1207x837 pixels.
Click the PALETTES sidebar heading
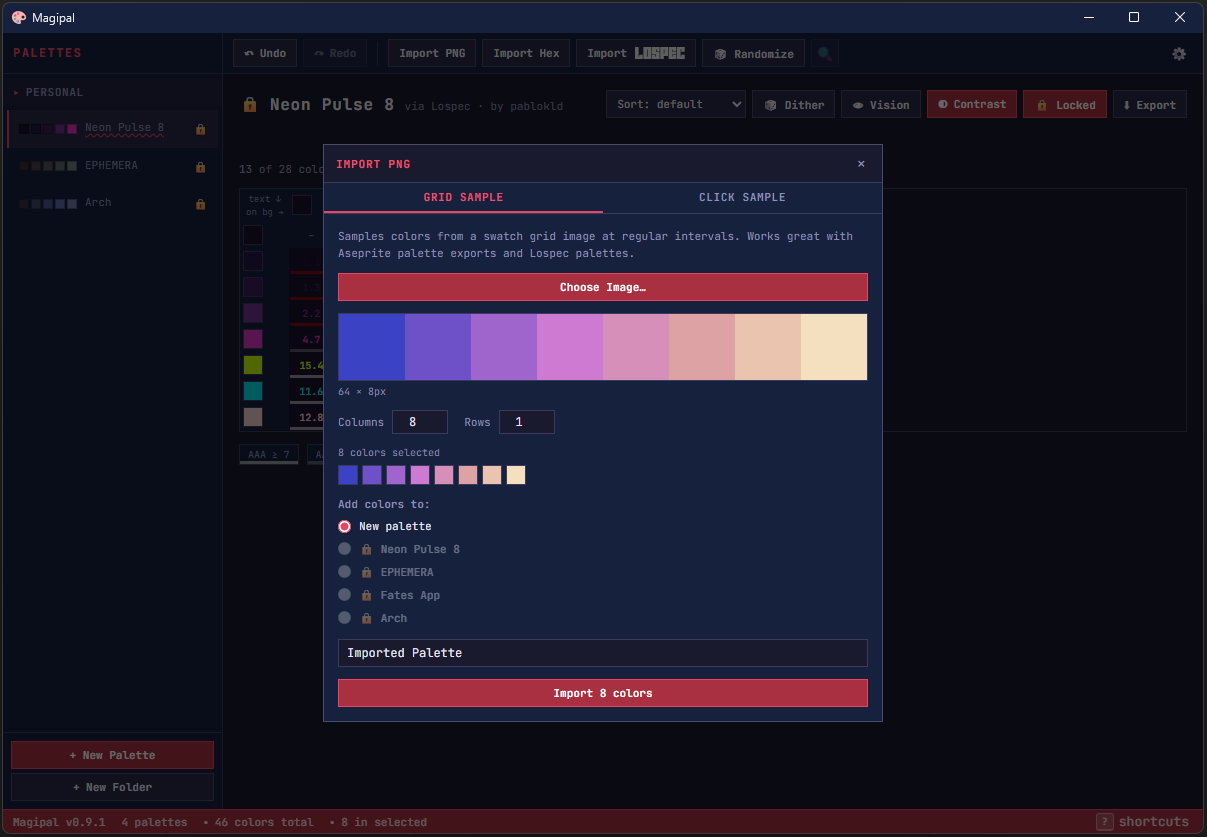point(47,53)
